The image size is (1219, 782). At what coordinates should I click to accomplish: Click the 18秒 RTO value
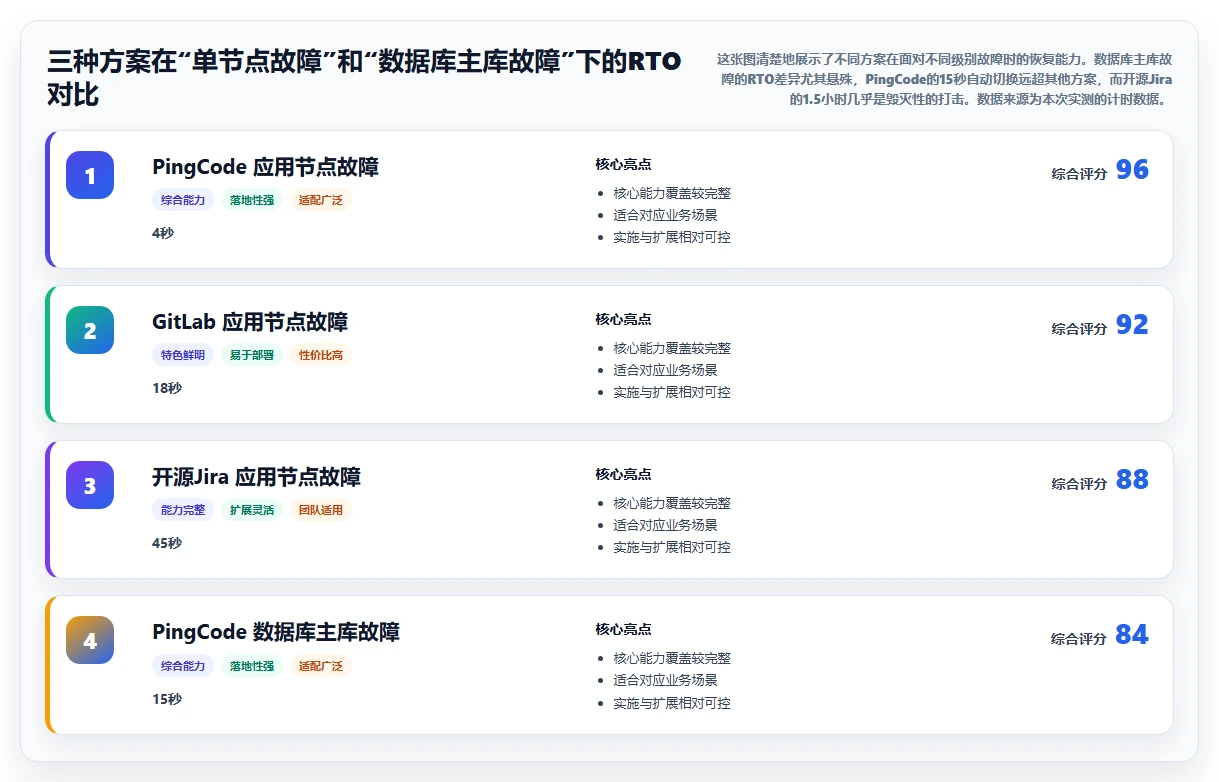[167, 388]
